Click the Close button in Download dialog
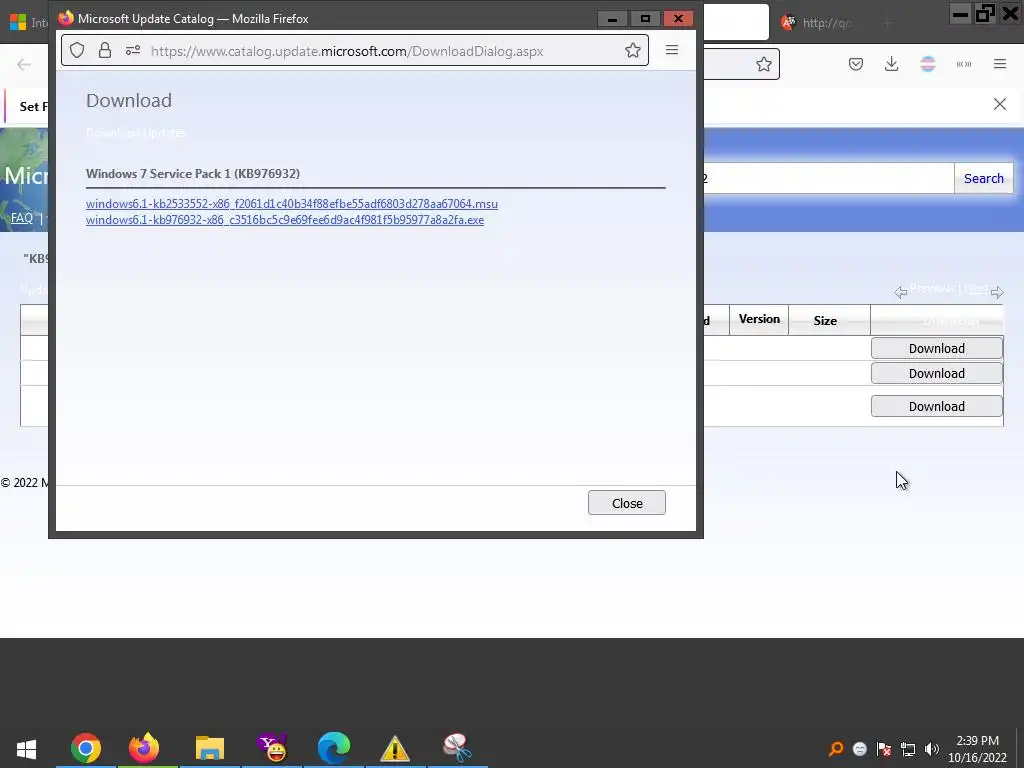Image resolution: width=1024 pixels, height=768 pixels. pos(626,503)
